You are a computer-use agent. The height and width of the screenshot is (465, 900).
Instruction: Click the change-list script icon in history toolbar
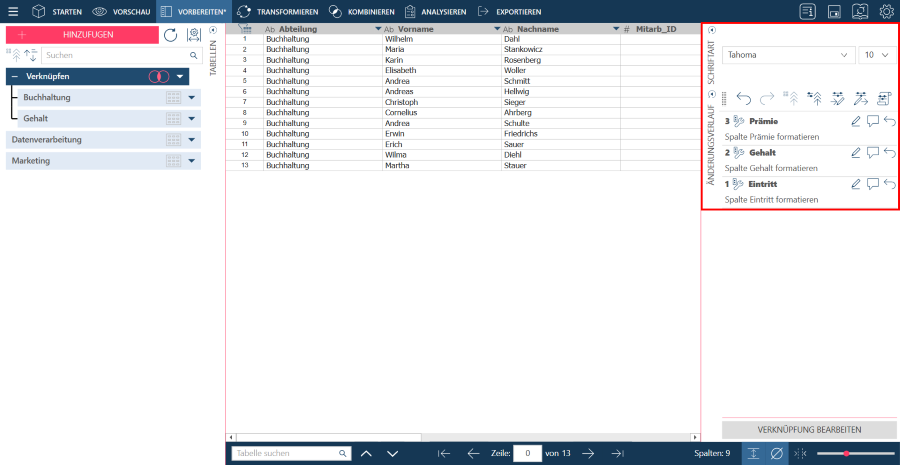click(884, 99)
